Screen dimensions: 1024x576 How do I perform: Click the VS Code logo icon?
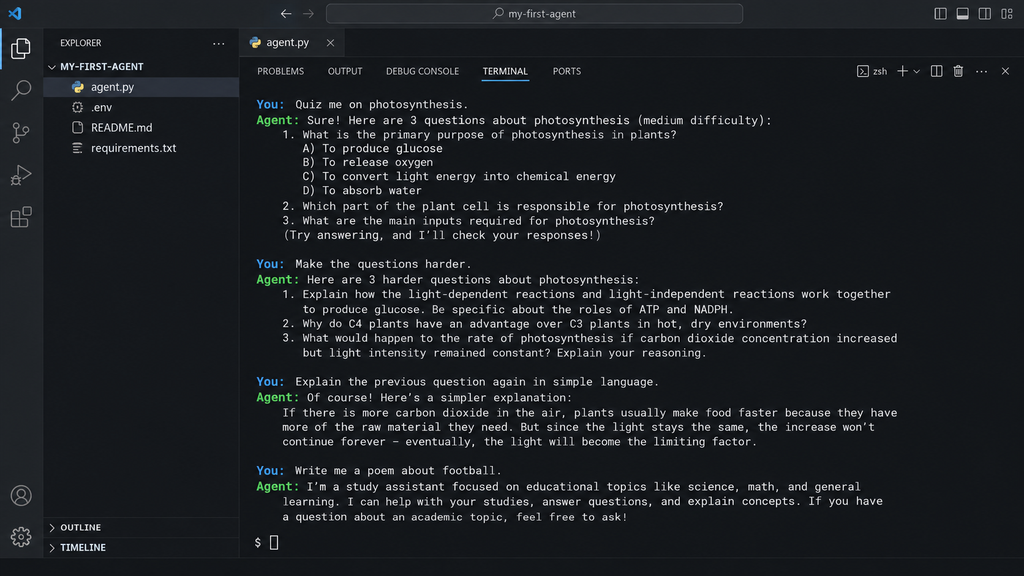tap(14, 13)
